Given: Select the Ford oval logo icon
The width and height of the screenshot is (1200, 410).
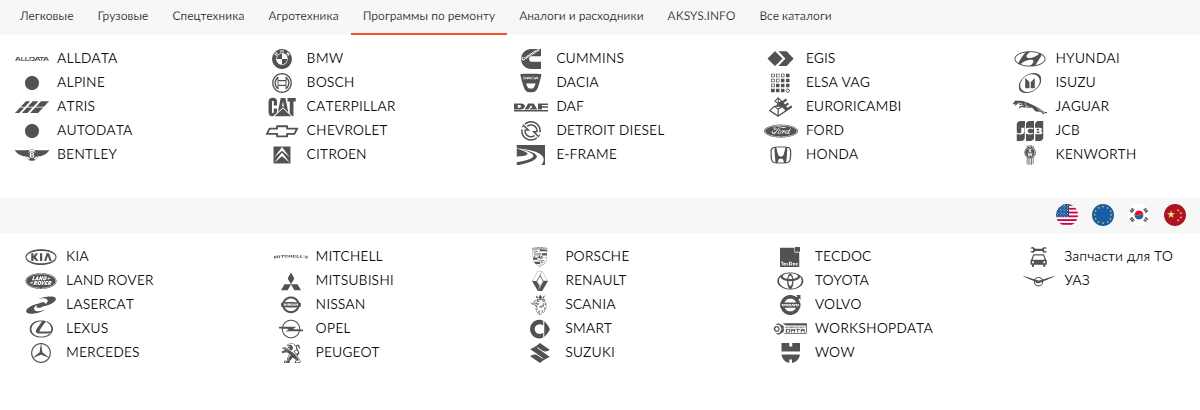Looking at the screenshot, I should (x=780, y=130).
